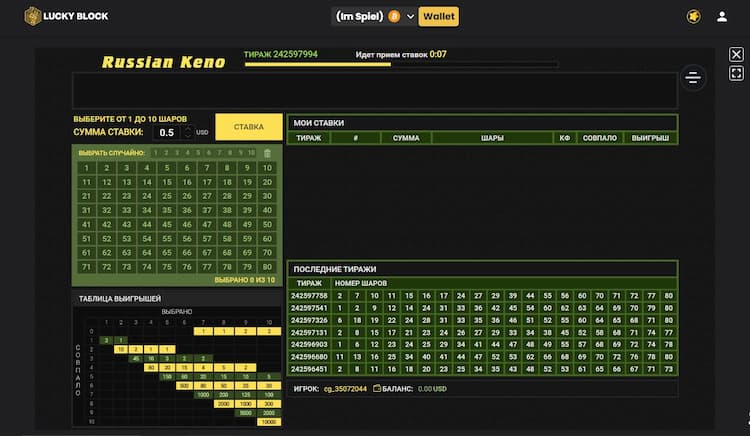Click the draw number 242597131 row
This screenshot has width=750, height=436.
click(483, 333)
